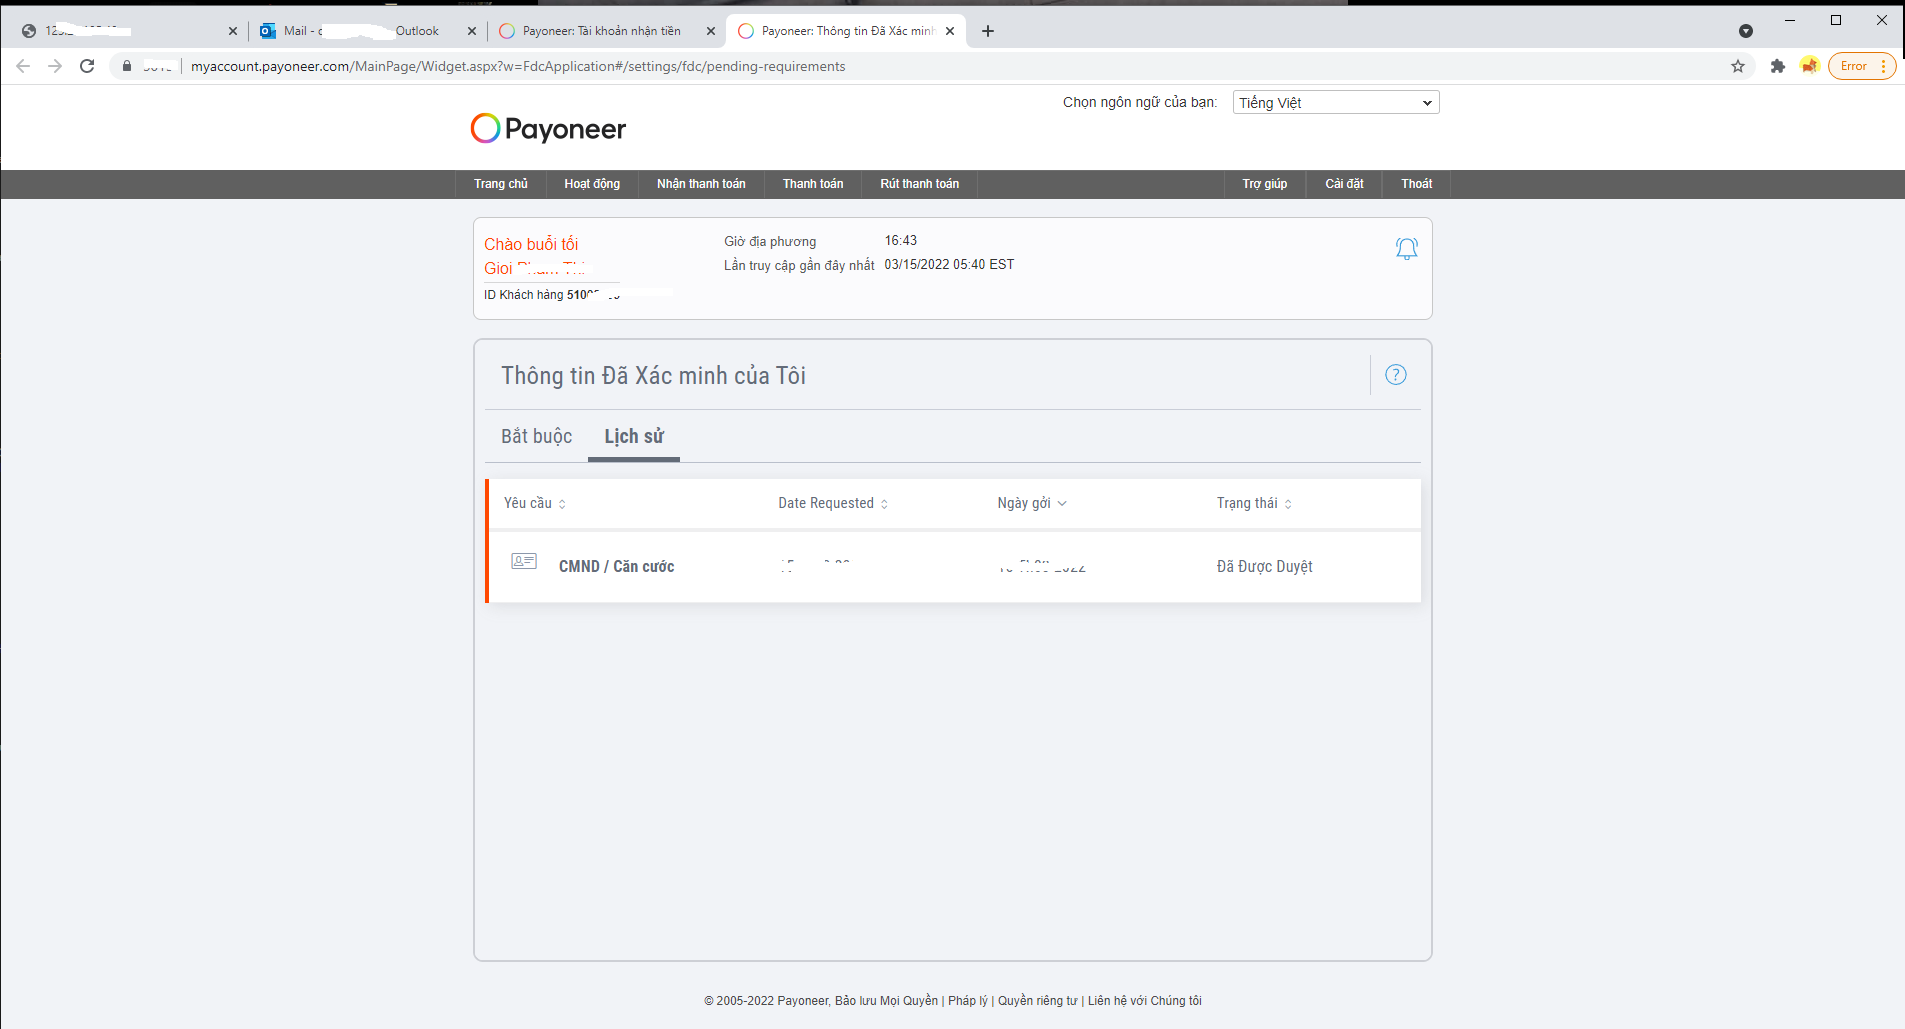Click the browser forward arrow
The image size is (1905, 1029).
[x=55, y=66]
